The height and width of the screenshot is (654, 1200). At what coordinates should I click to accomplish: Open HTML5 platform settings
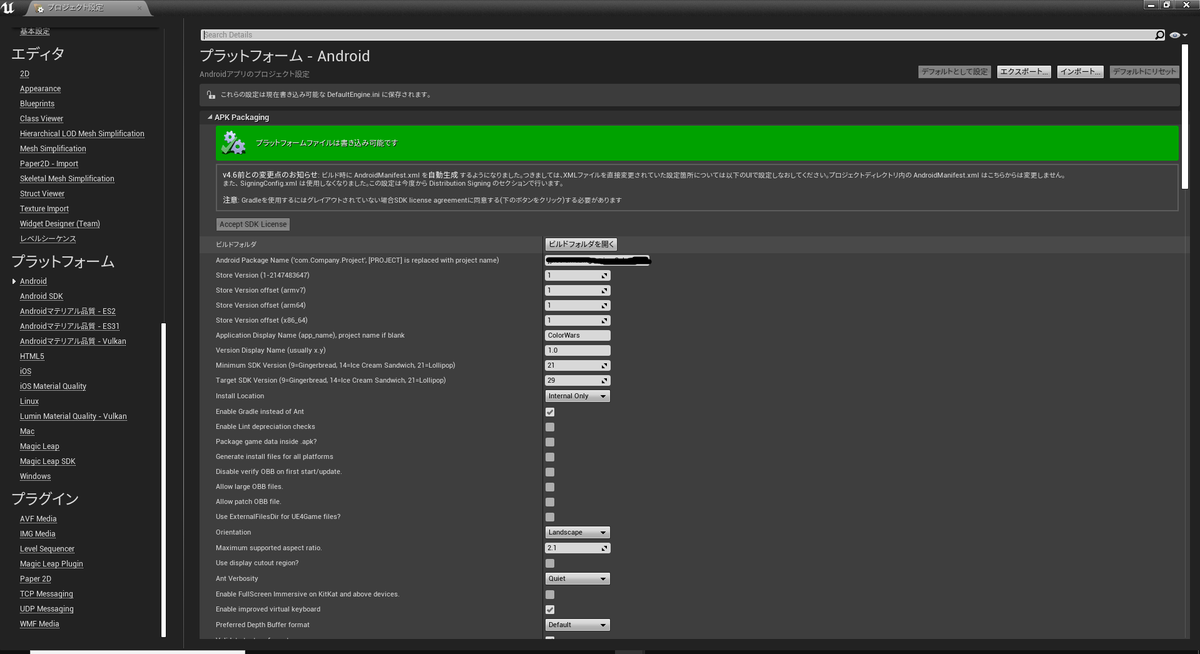point(32,356)
